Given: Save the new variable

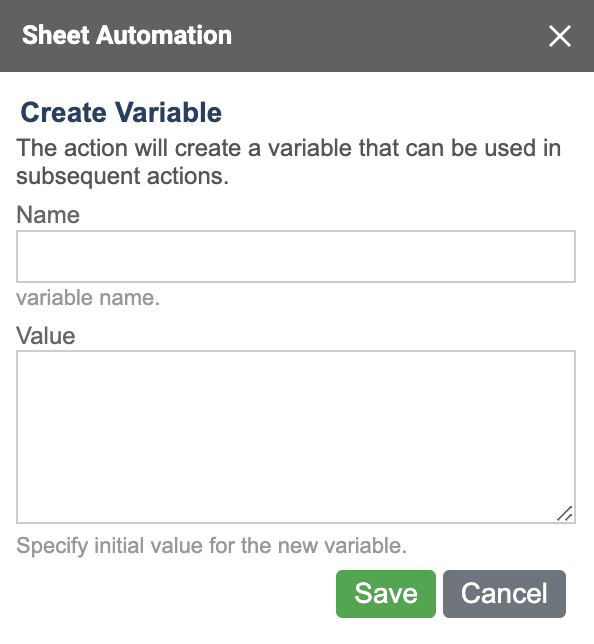Looking at the screenshot, I should tap(386, 593).
